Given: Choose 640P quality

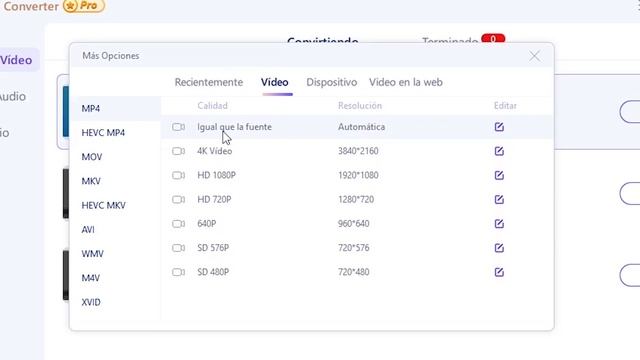Looking at the screenshot, I should (x=207, y=224).
